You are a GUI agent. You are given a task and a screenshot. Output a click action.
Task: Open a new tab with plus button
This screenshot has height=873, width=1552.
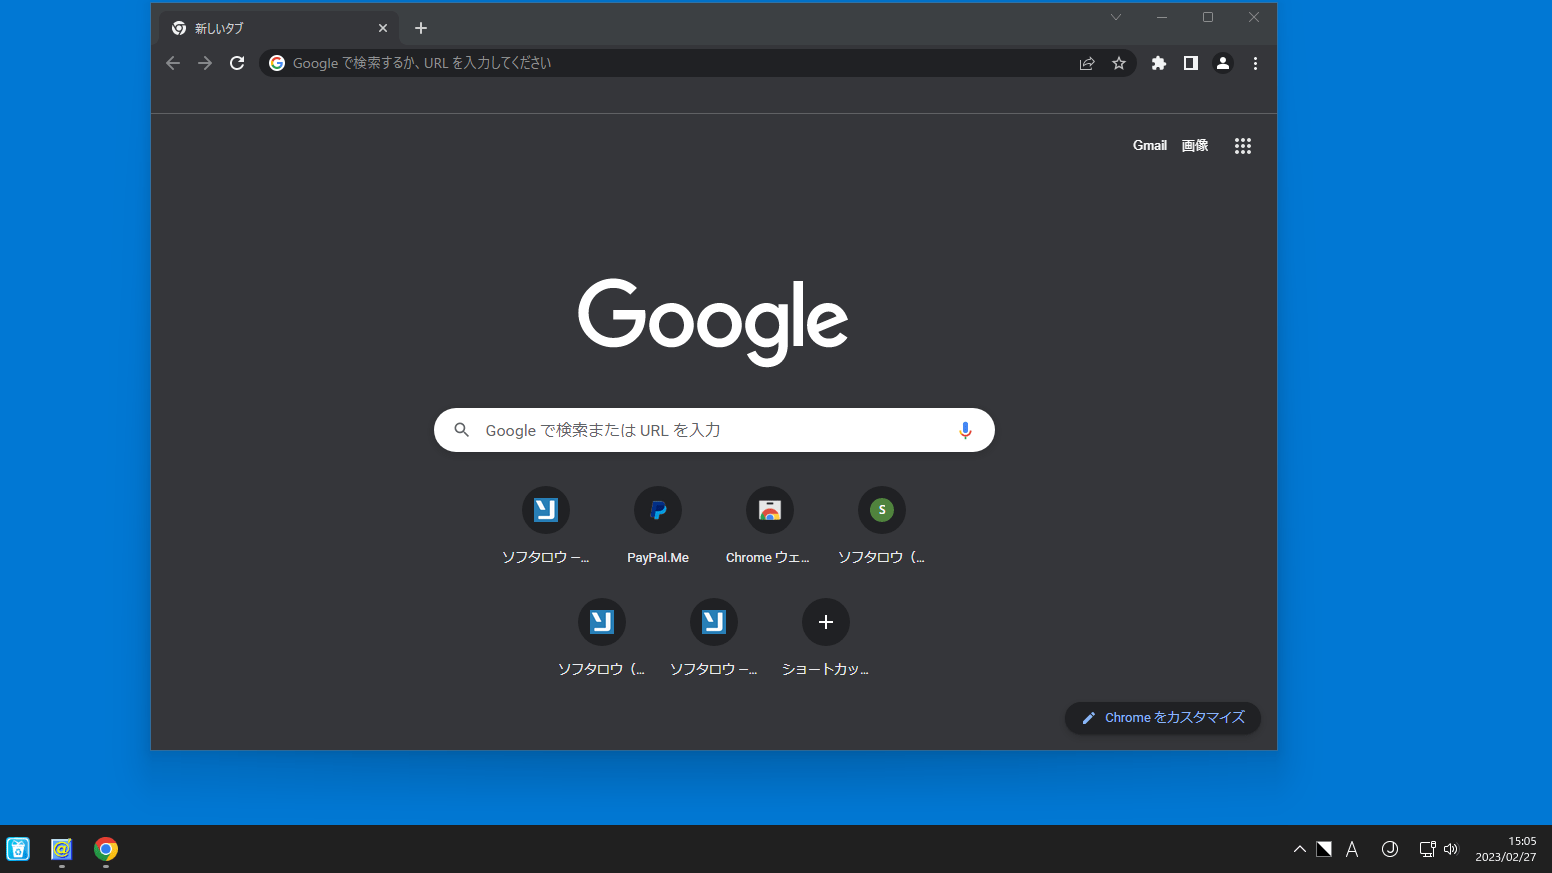coord(421,28)
